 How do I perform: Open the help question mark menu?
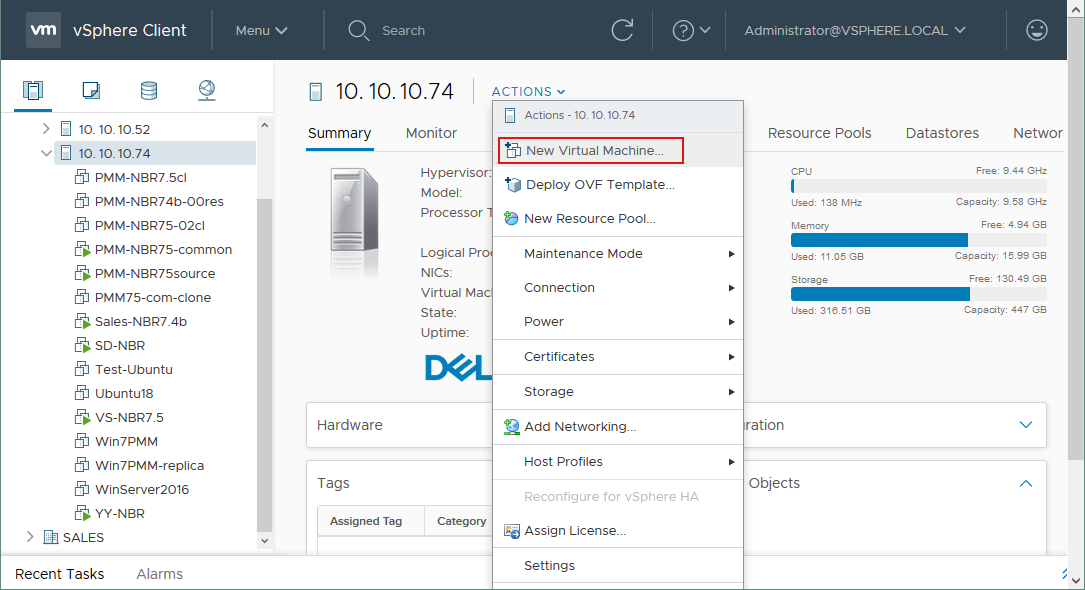(x=691, y=30)
